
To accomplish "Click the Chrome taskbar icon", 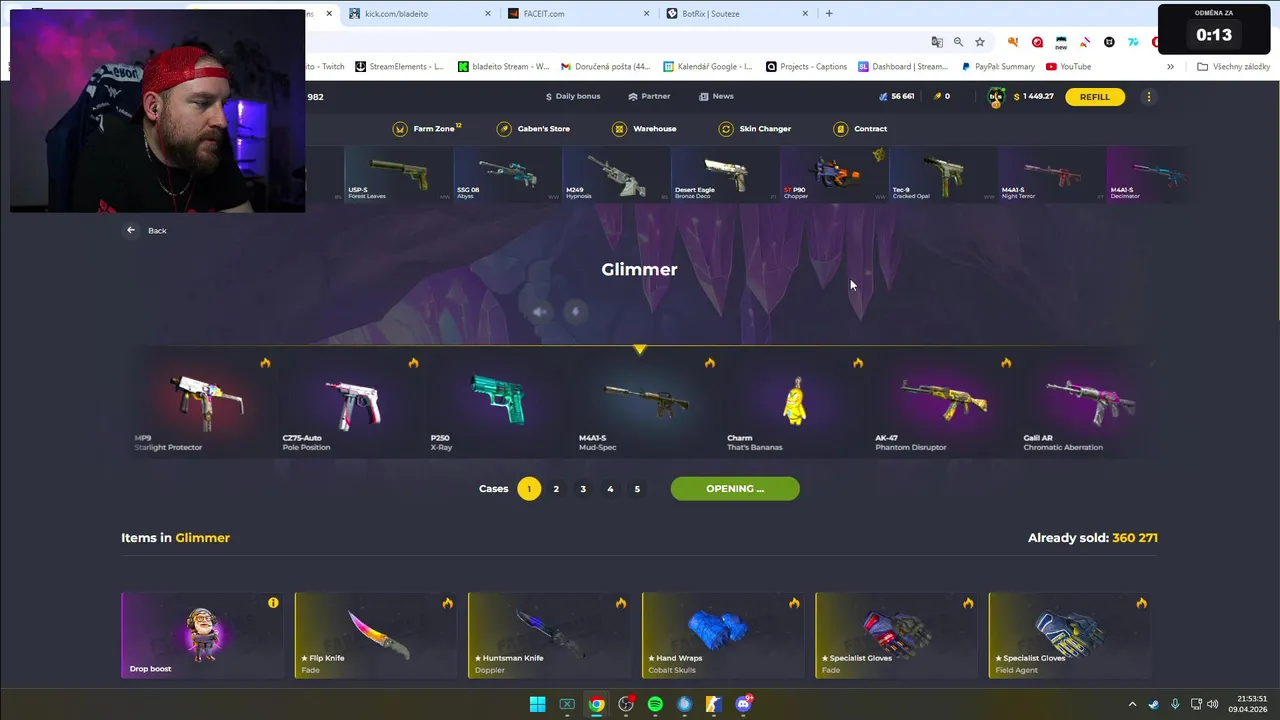I will pyautogui.click(x=596, y=704).
